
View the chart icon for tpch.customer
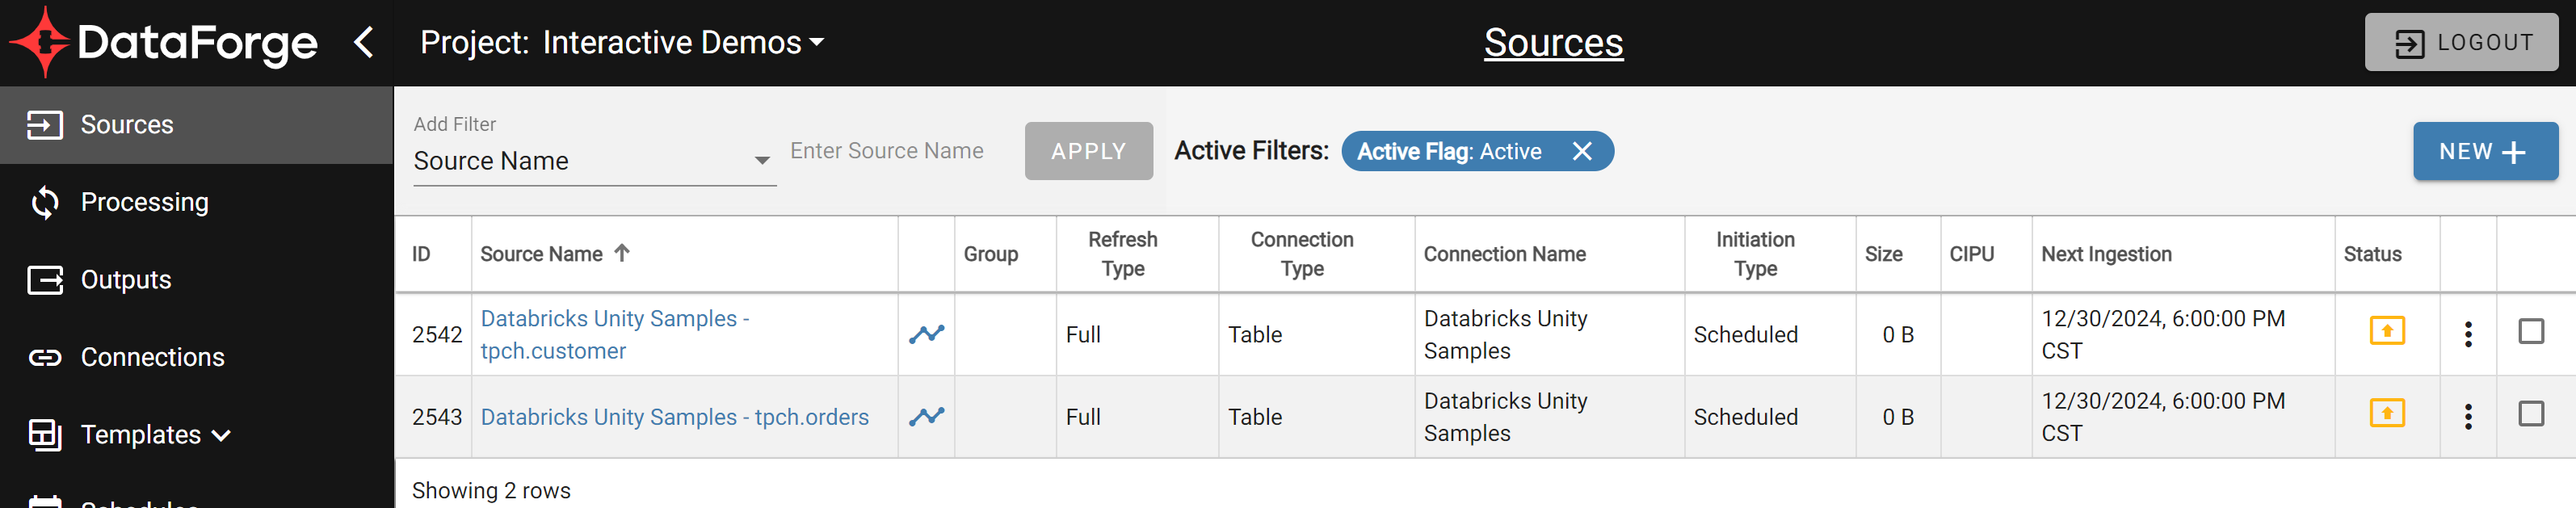tap(927, 334)
